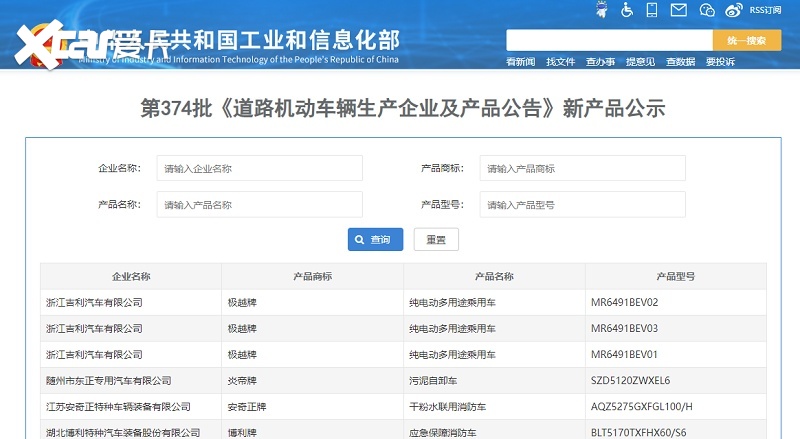Open the 看新闻 navigation item
The width and height of the screenshot is (800, 439).
click(x=520, y=62)
